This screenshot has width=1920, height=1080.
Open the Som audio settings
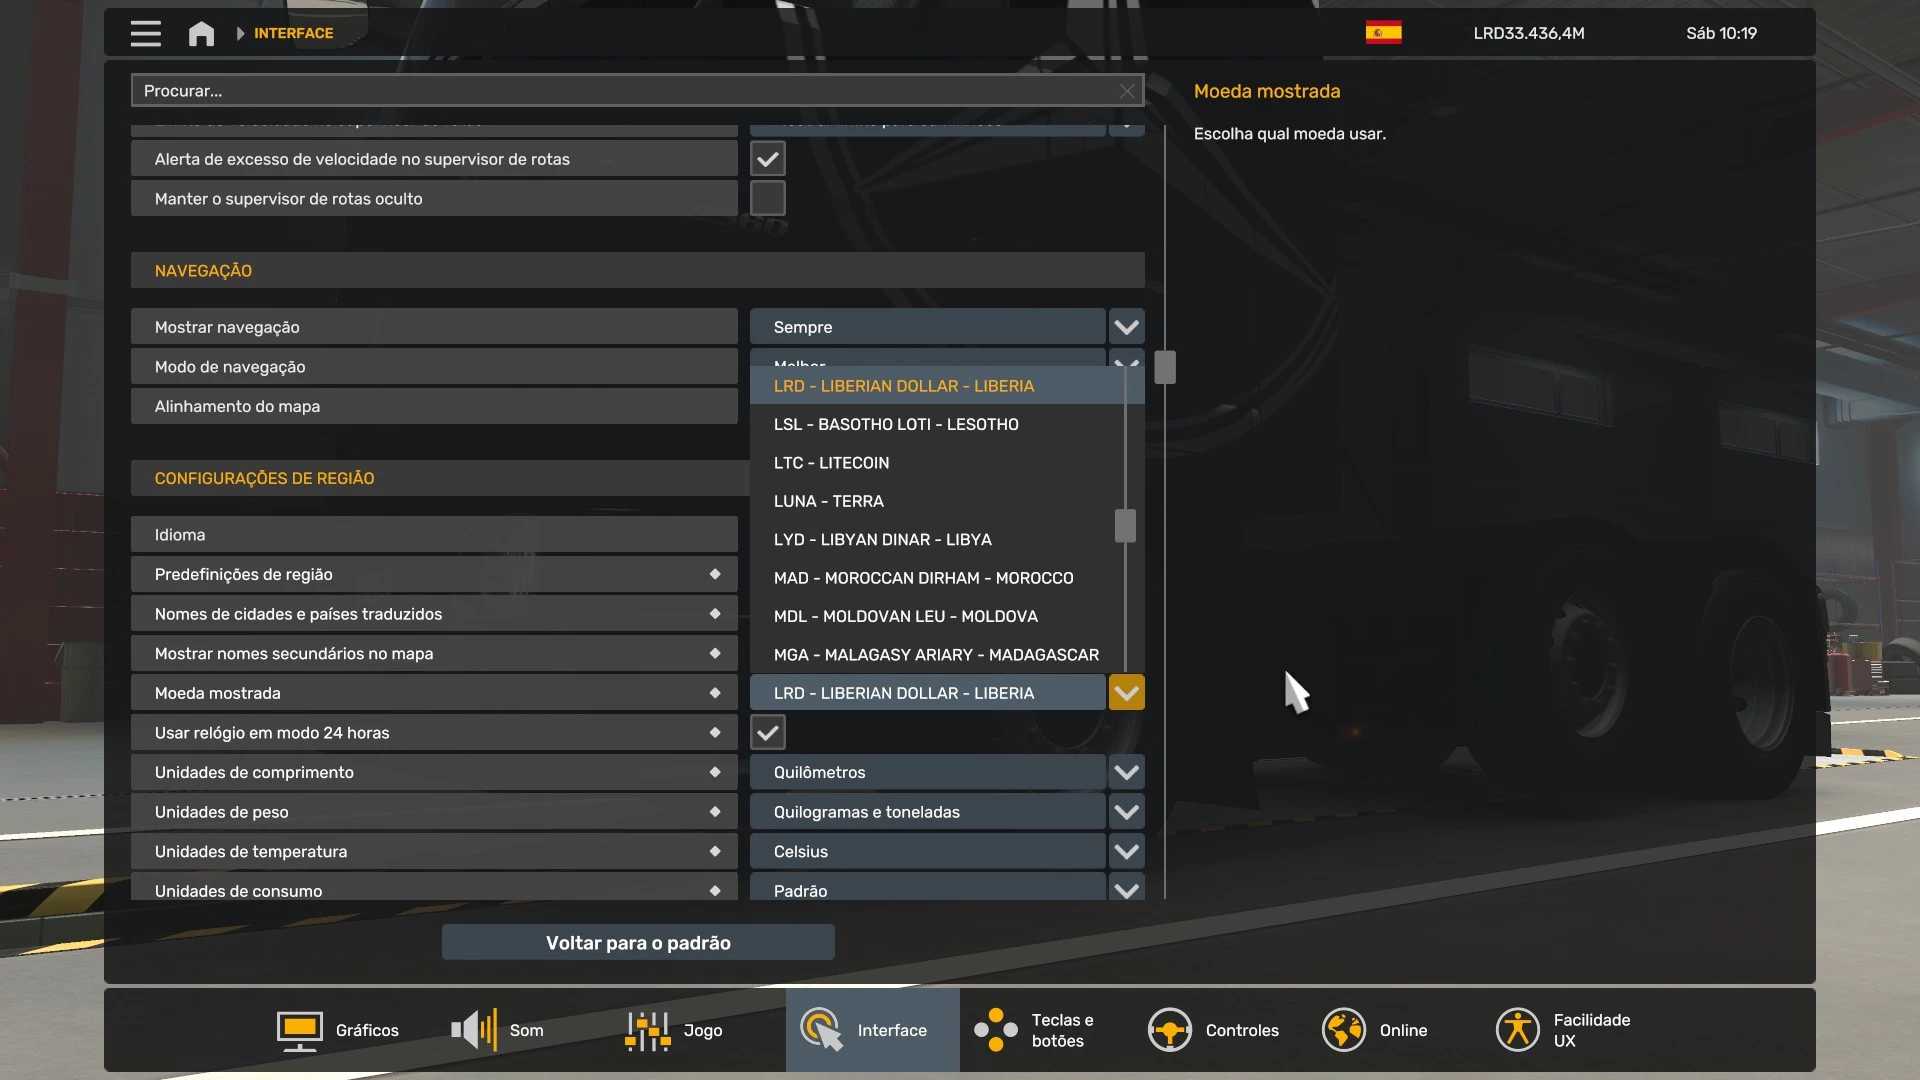click(x=498, y=1030)
